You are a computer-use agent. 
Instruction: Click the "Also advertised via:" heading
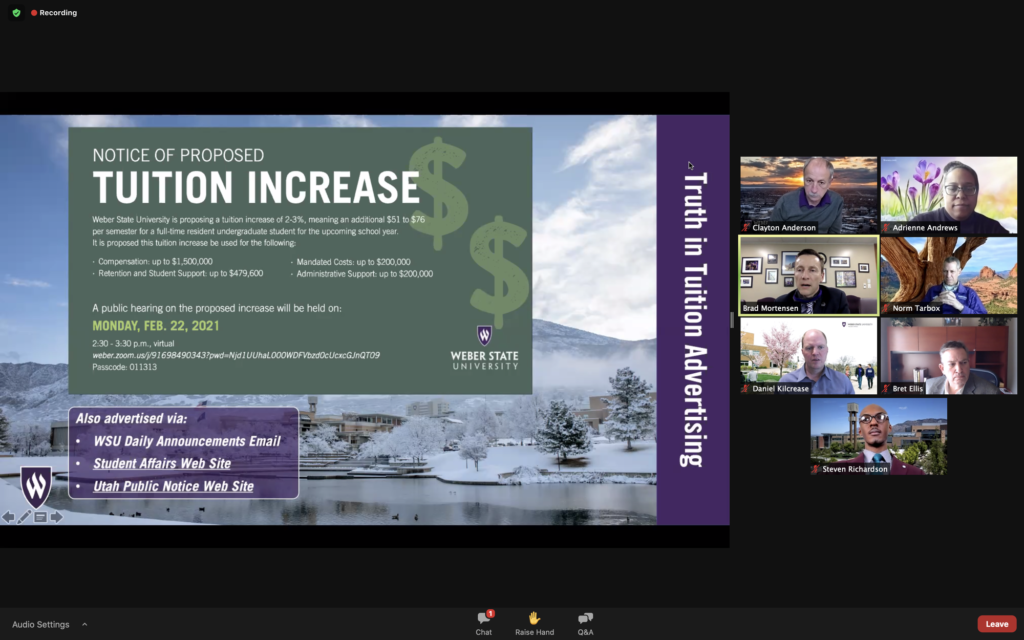(131, 419)
